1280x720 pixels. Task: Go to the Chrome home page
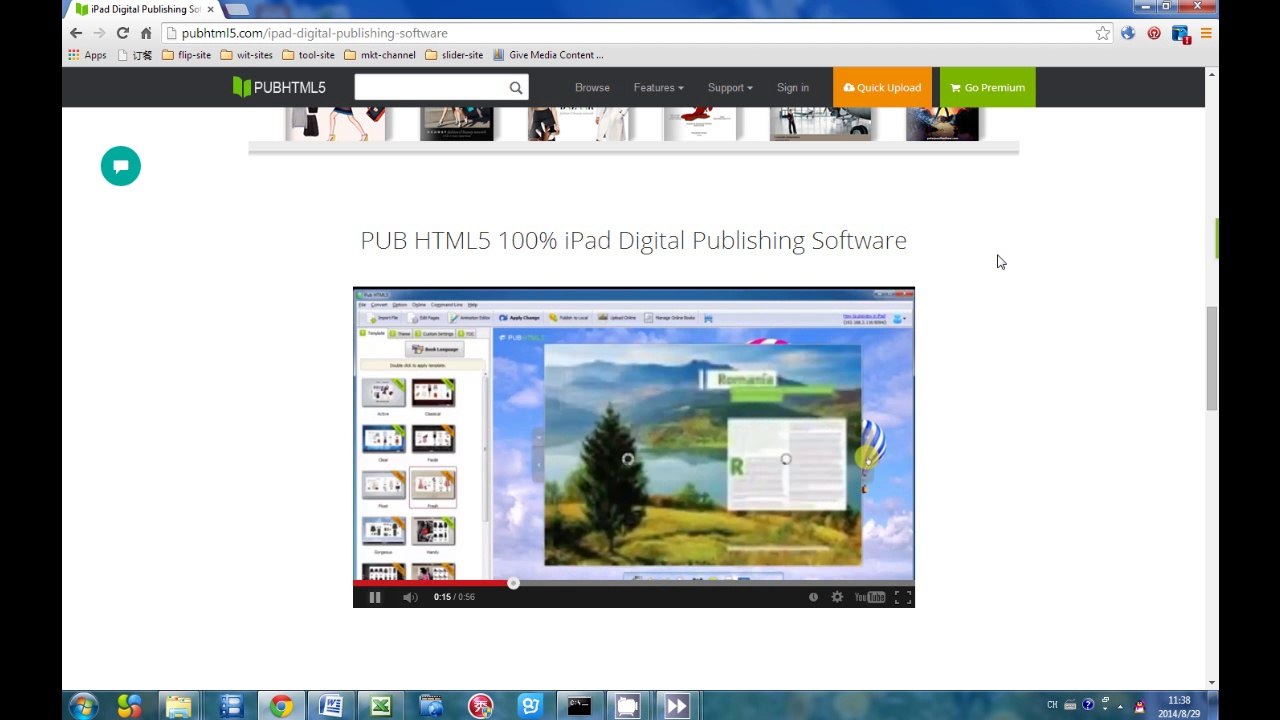pyautogui.click(x=146, y=33)
